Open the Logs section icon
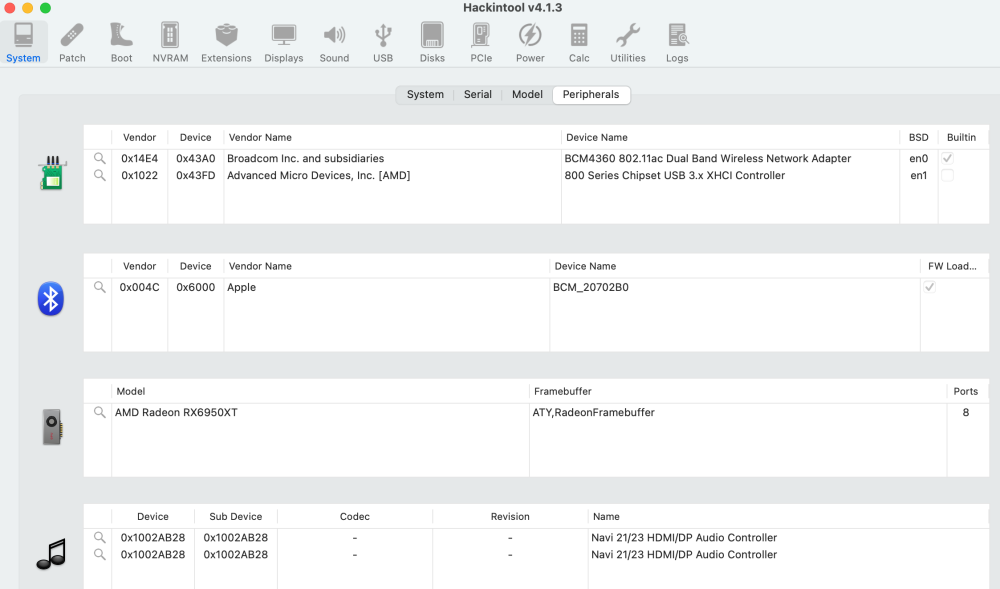The image size is (1000, 589). (x=677, y=43)
